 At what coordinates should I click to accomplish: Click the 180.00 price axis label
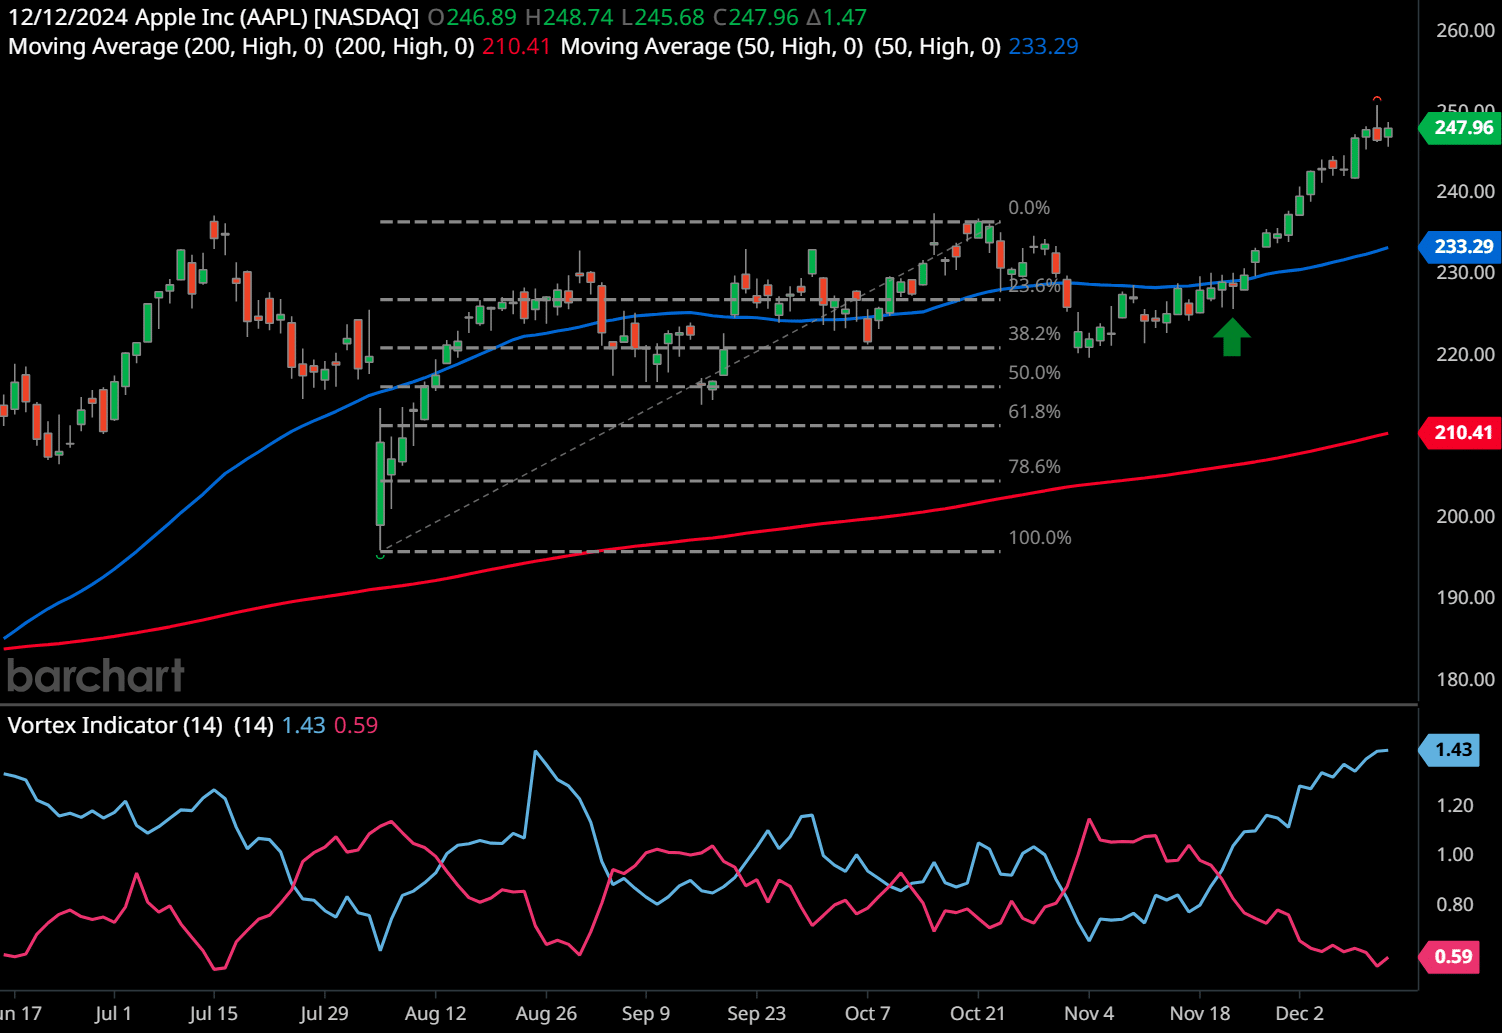1465,679
